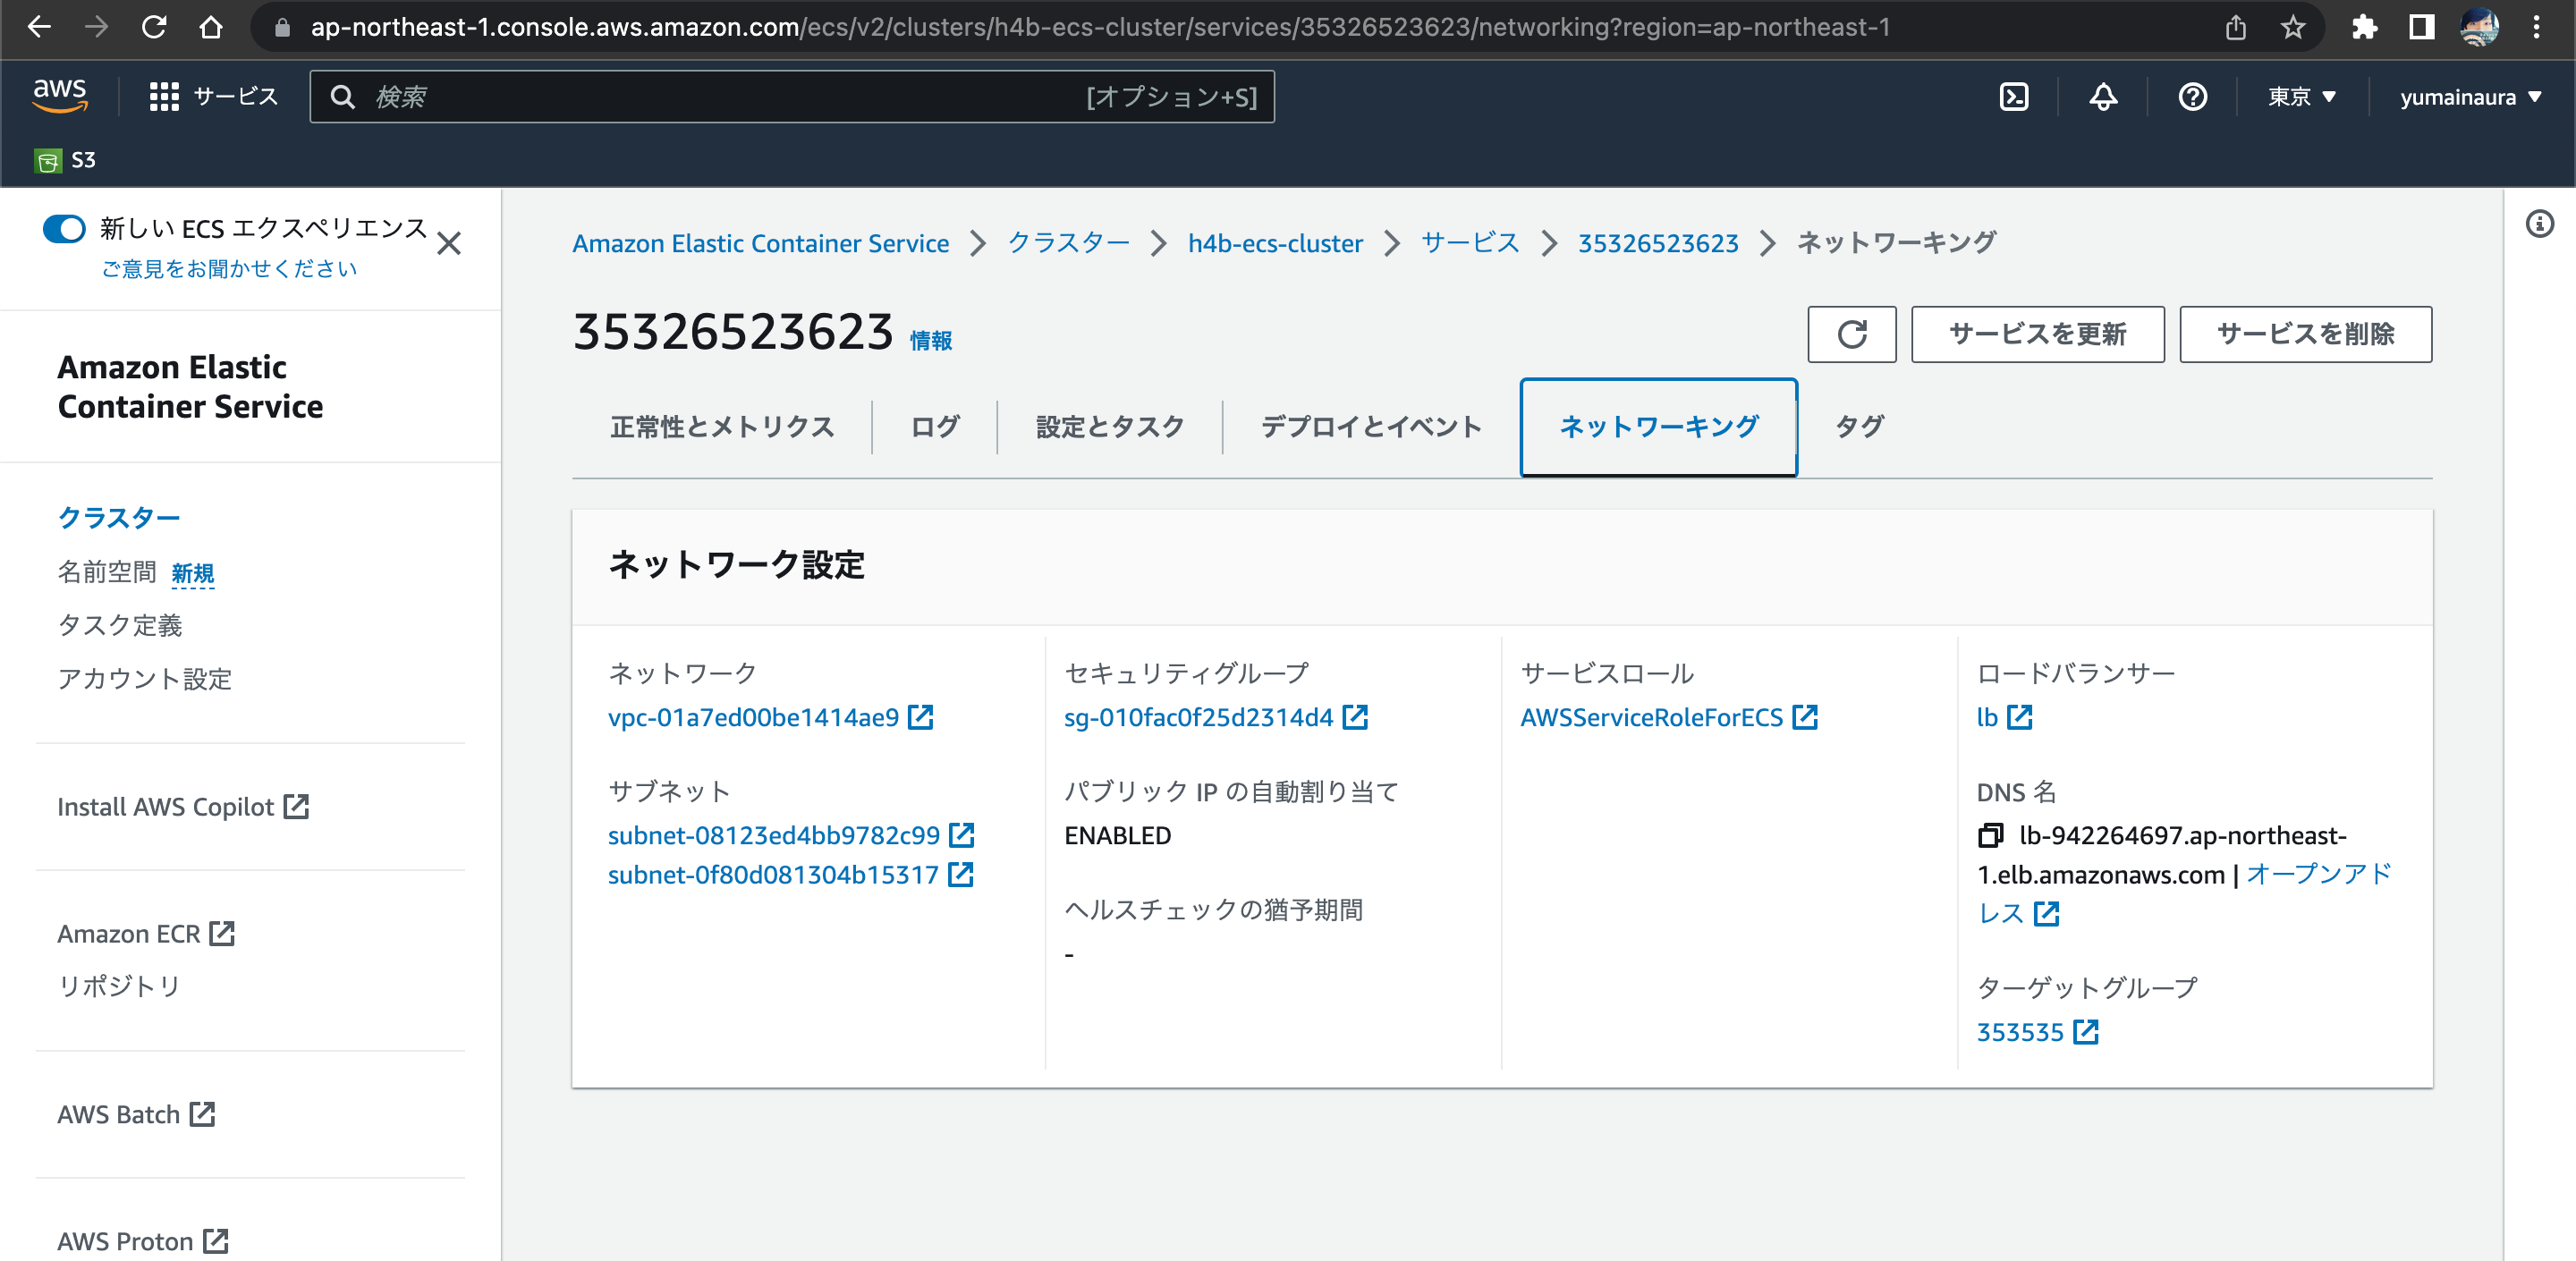
Task: Click the AWS logo home icon
Action: (x=60, y=96)
